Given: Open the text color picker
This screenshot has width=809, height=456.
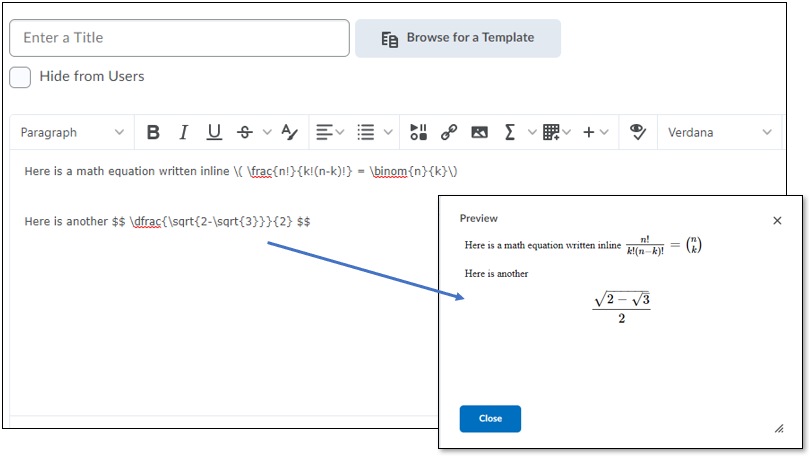Looking at the screenshot, I should [289, 132].
